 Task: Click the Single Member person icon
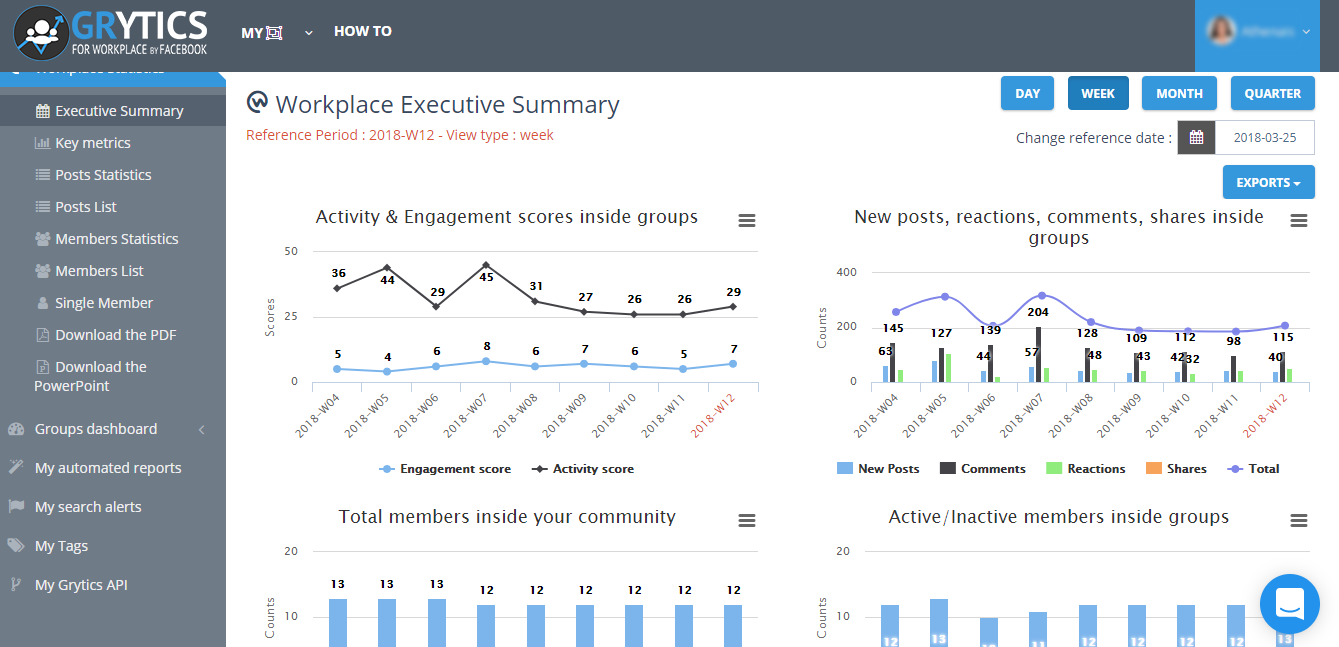pos(42,303)
